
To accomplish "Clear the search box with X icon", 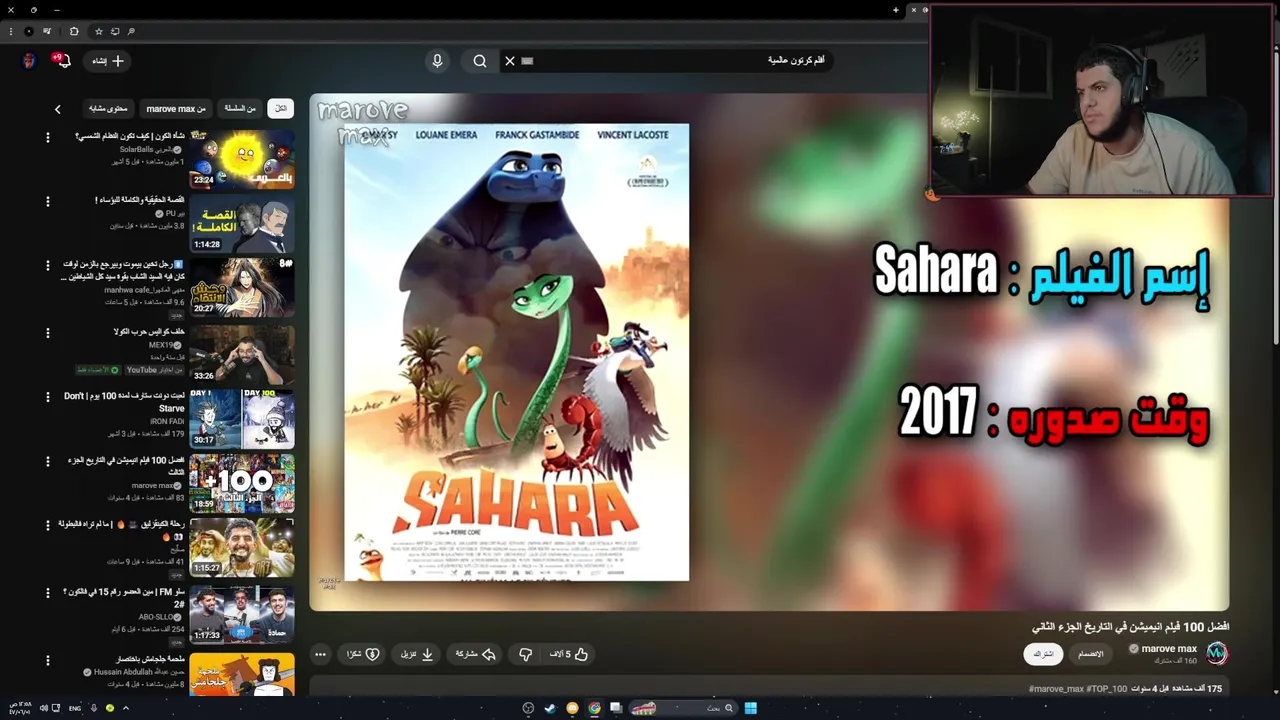I will [509, 61].
